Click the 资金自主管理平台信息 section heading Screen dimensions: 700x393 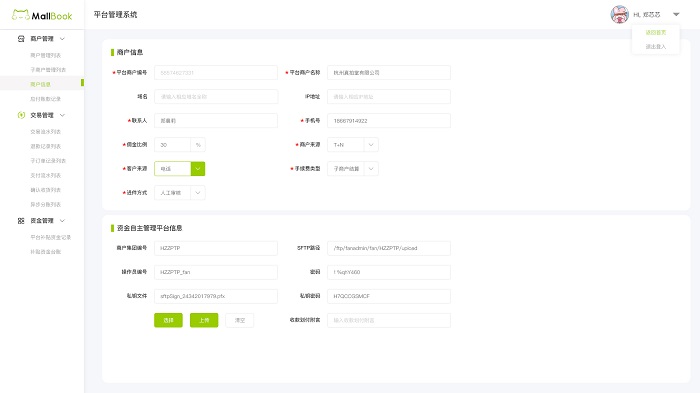point(150,228)
